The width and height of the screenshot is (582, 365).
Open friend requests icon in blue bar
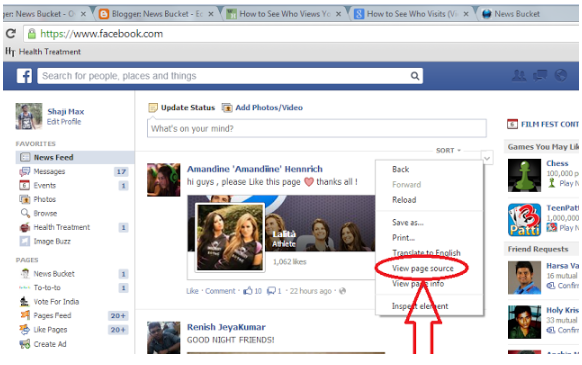(519, 75)
